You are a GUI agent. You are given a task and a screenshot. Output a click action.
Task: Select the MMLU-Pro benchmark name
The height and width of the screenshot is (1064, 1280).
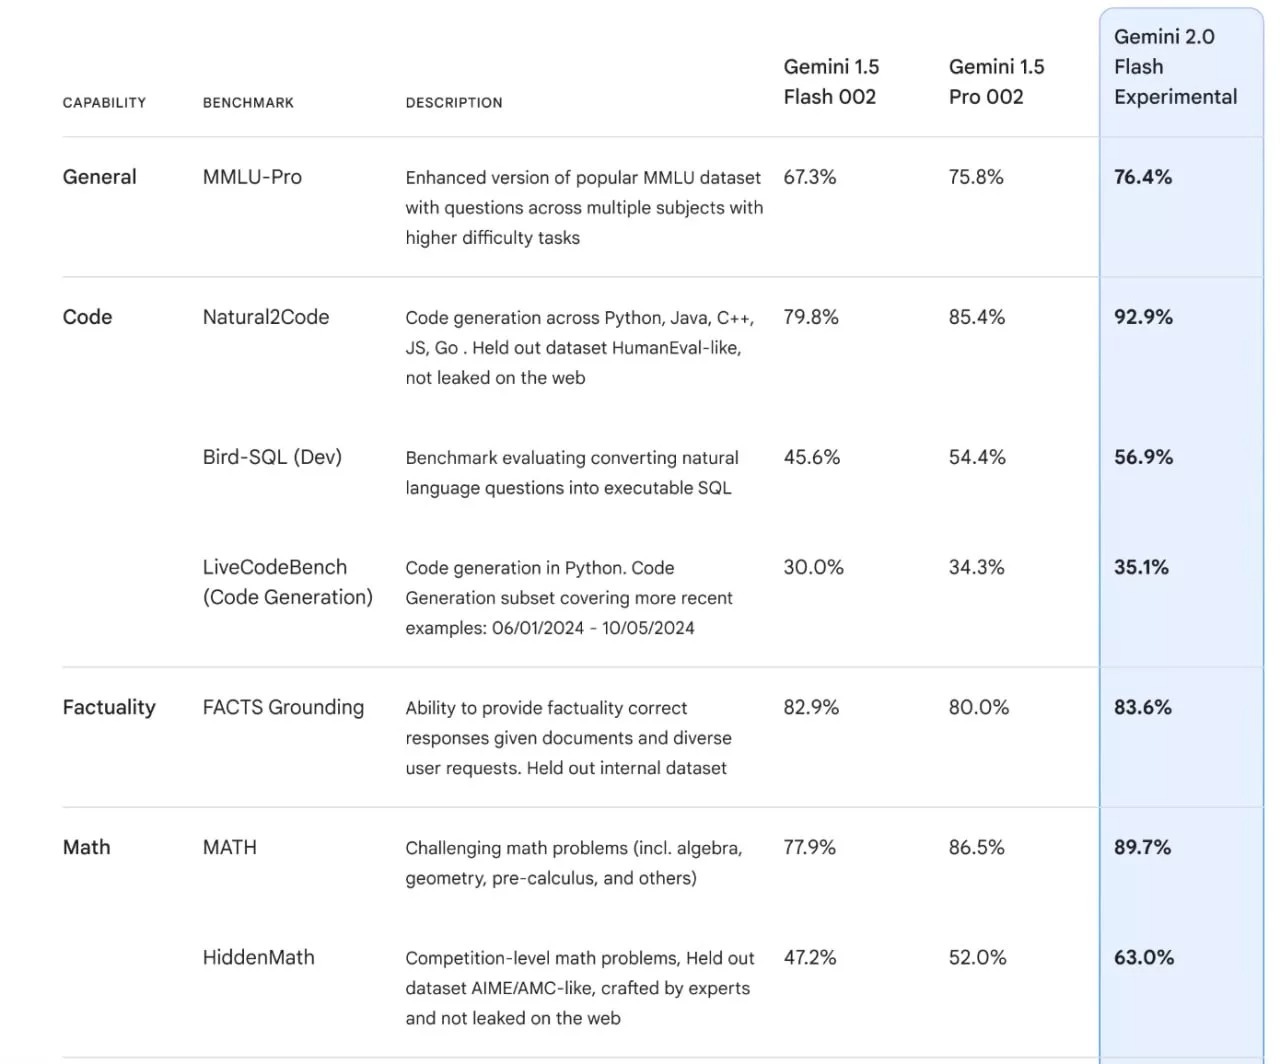coord(252,177)
